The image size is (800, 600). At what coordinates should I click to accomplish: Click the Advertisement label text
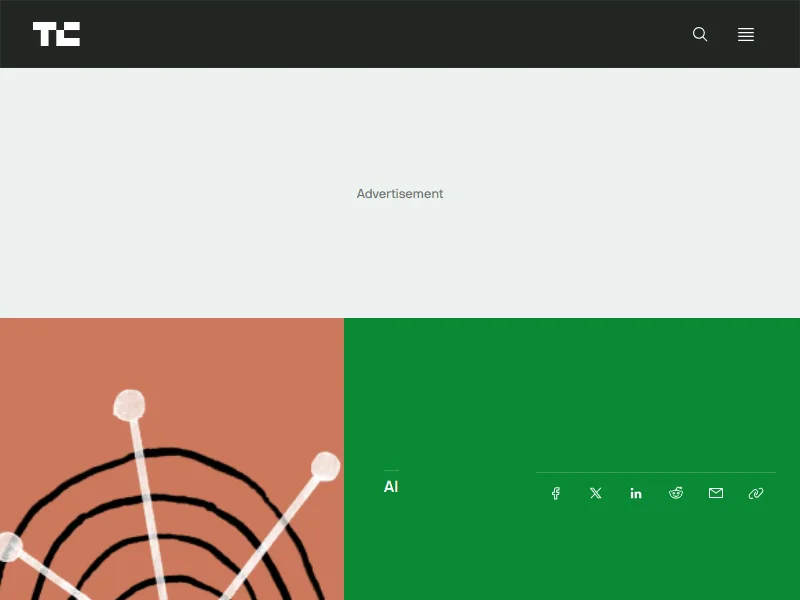[x=400, y=194]
